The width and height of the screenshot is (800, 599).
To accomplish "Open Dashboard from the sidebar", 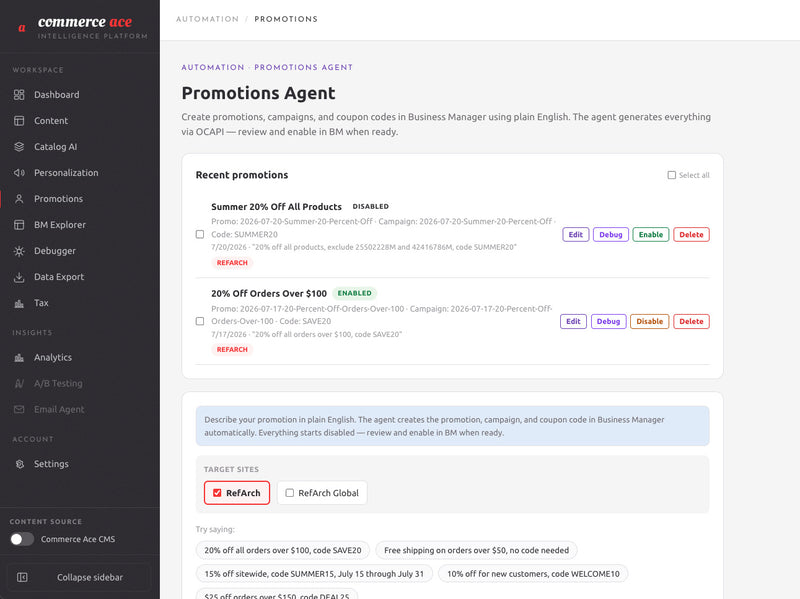I will [57, 95].
